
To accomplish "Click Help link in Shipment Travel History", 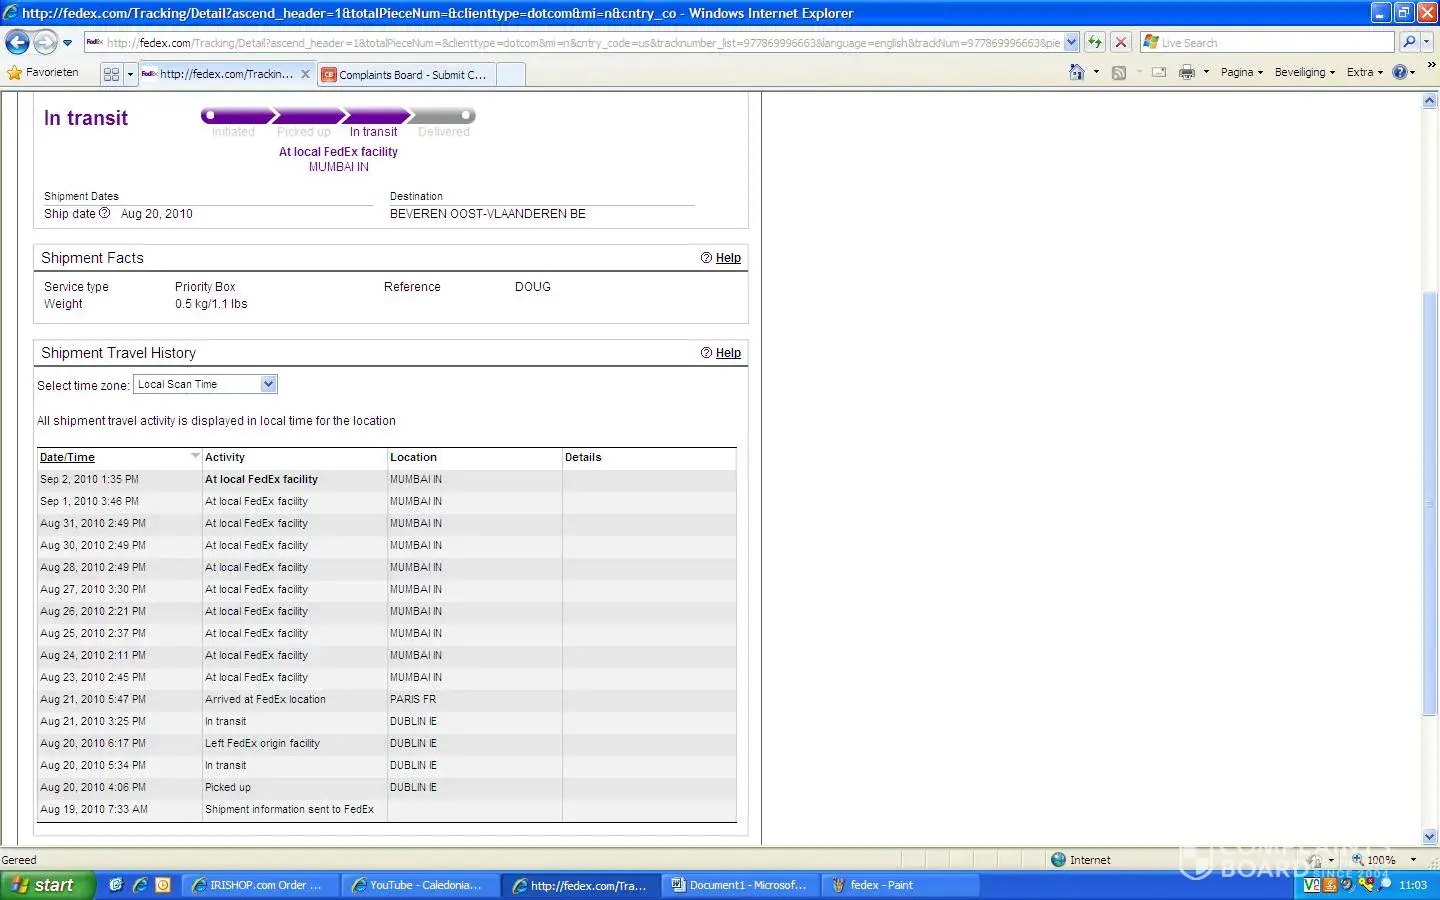I will (728, 353).
